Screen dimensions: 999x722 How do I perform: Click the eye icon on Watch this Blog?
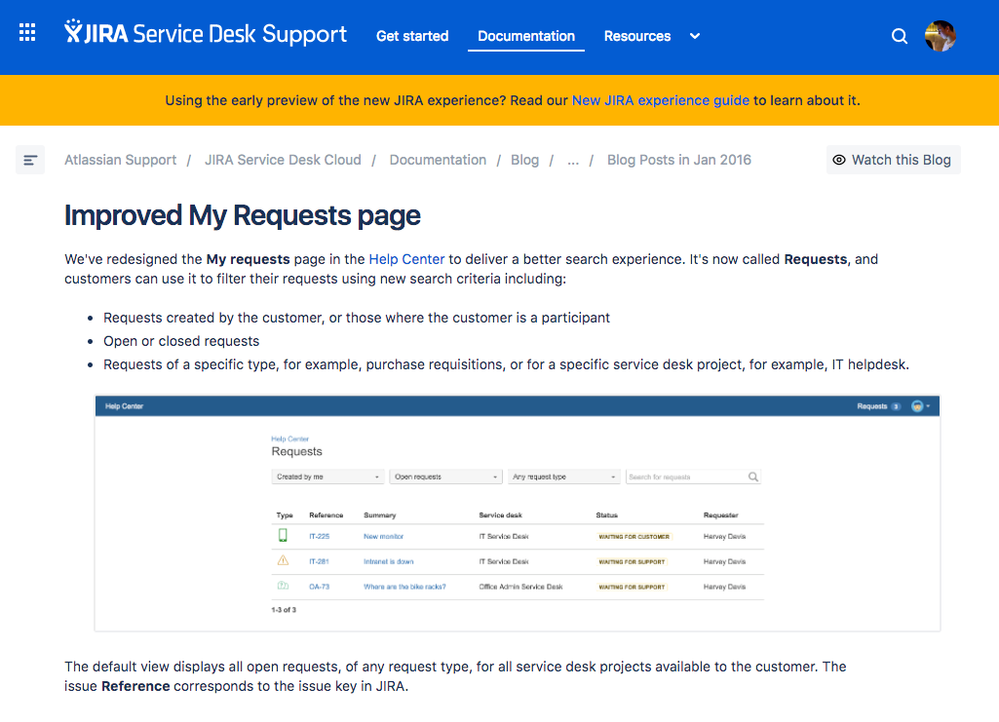tap(839, 160)
